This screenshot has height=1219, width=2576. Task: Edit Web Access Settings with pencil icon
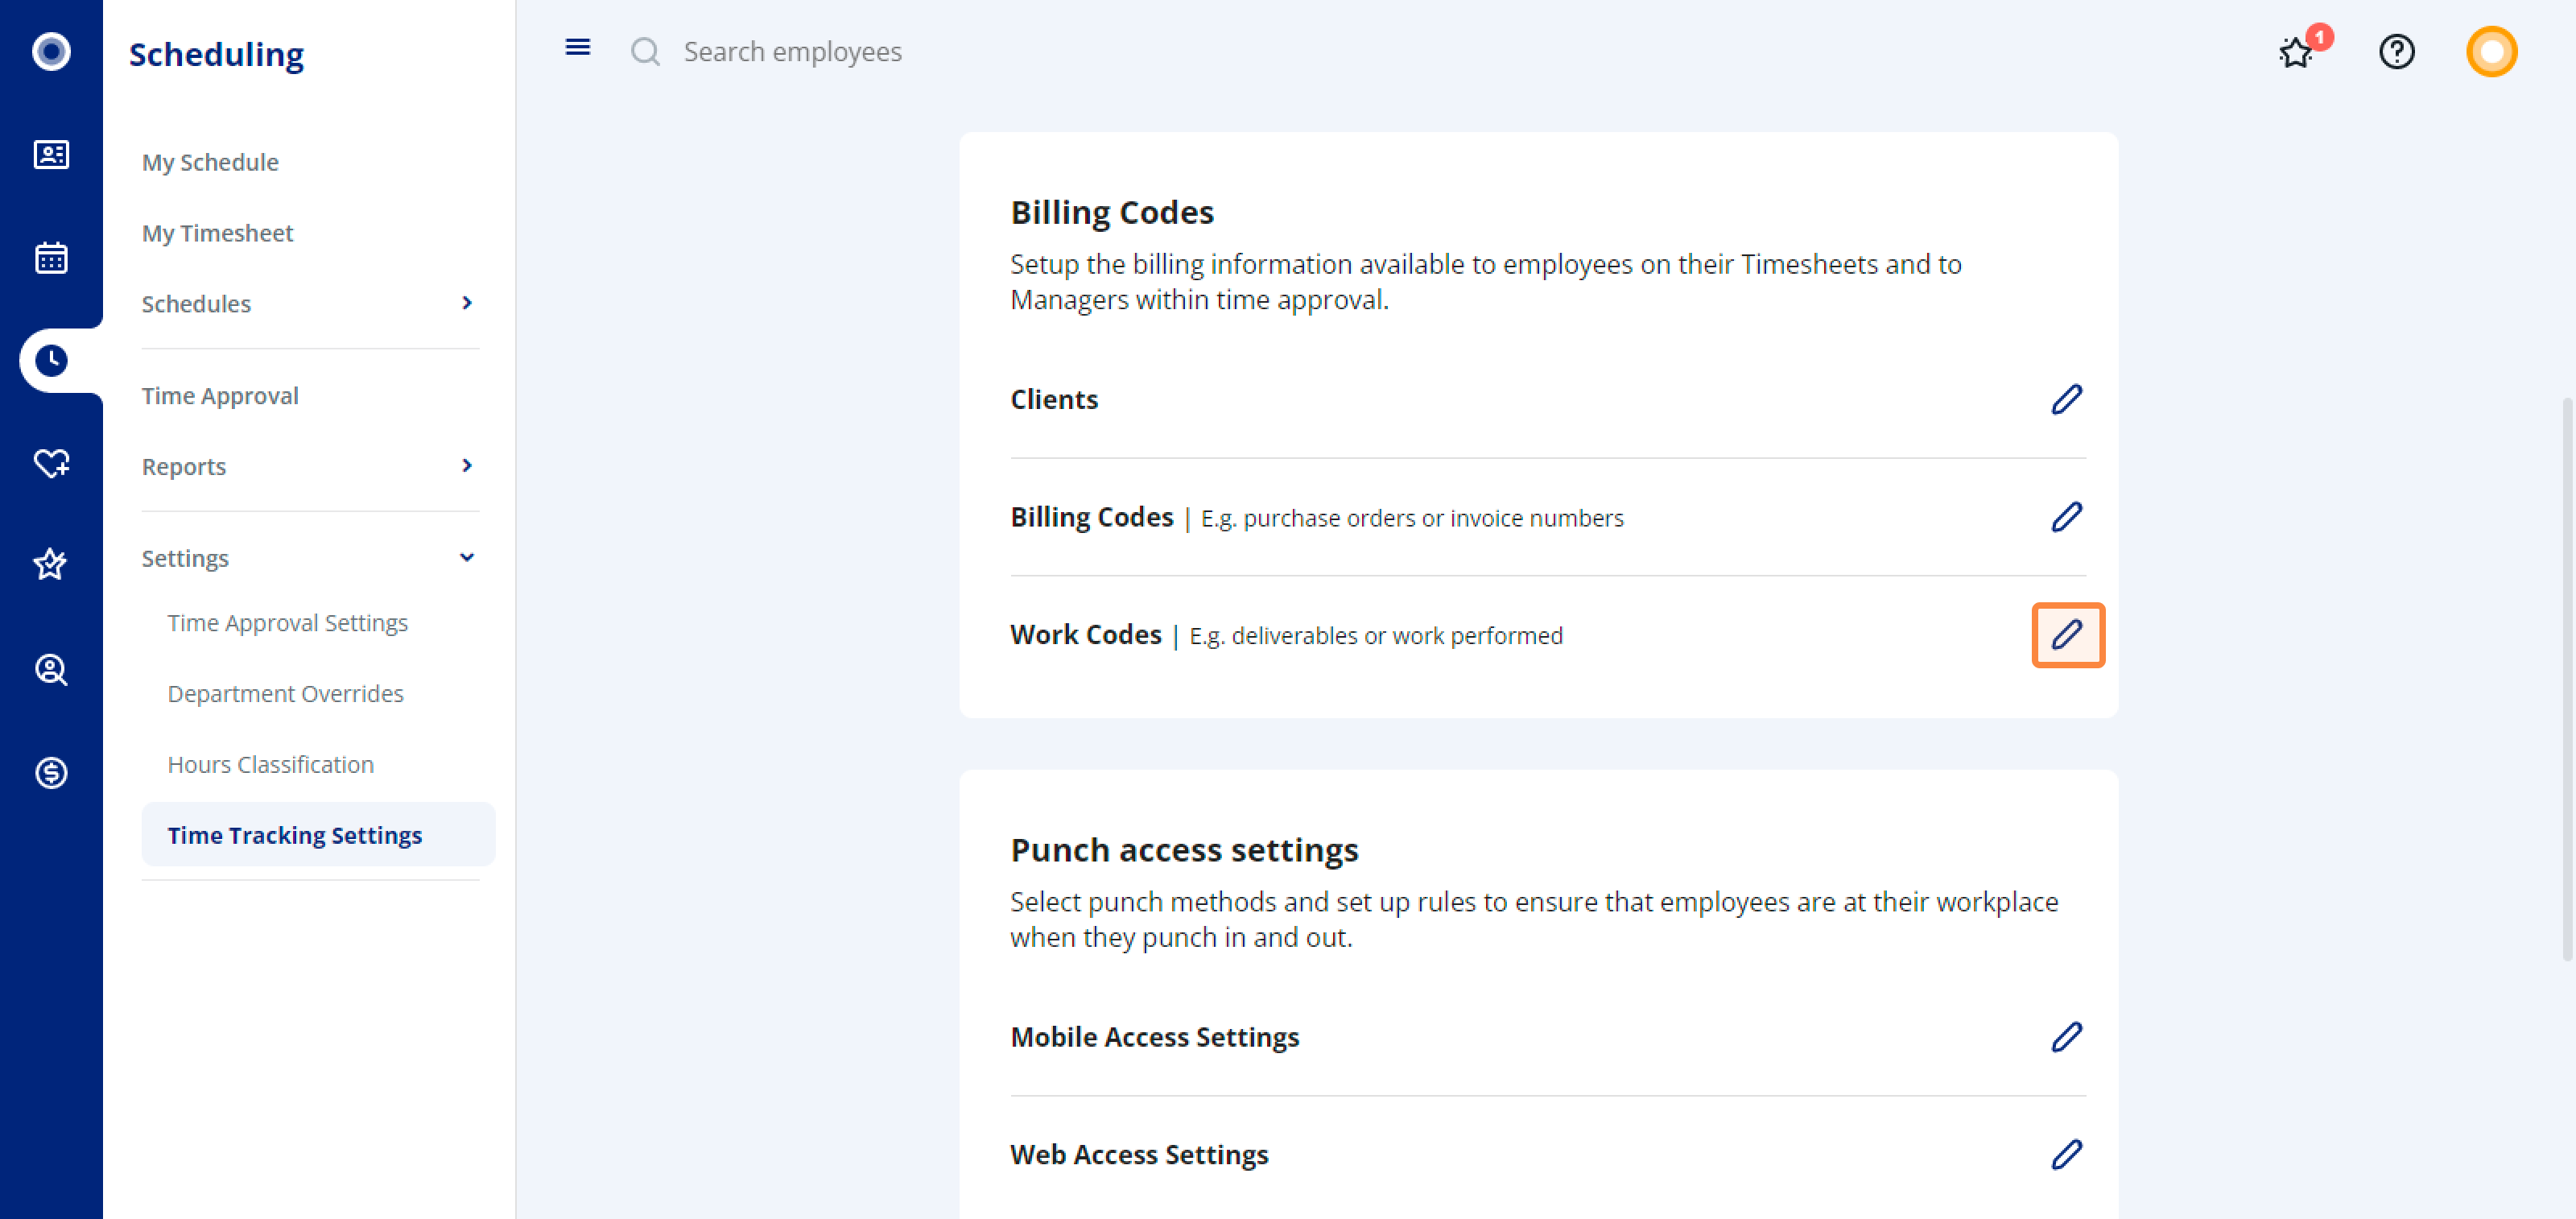(2067, 1155)
